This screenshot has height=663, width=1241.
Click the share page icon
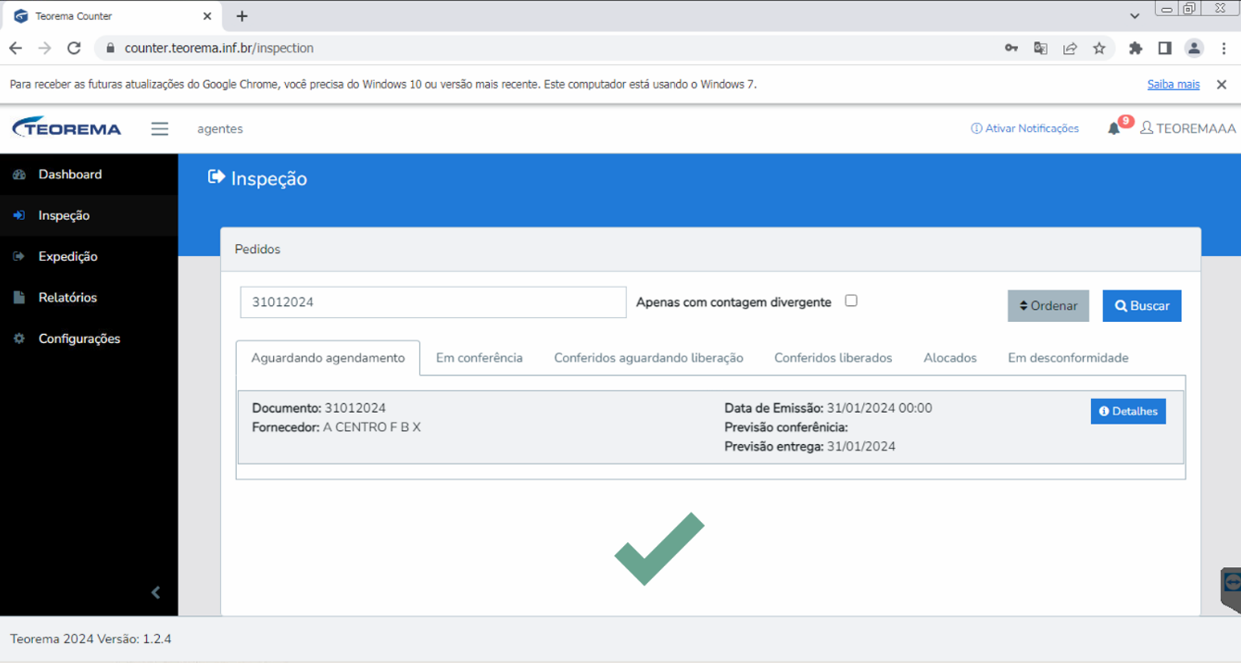click(1070, 48)
